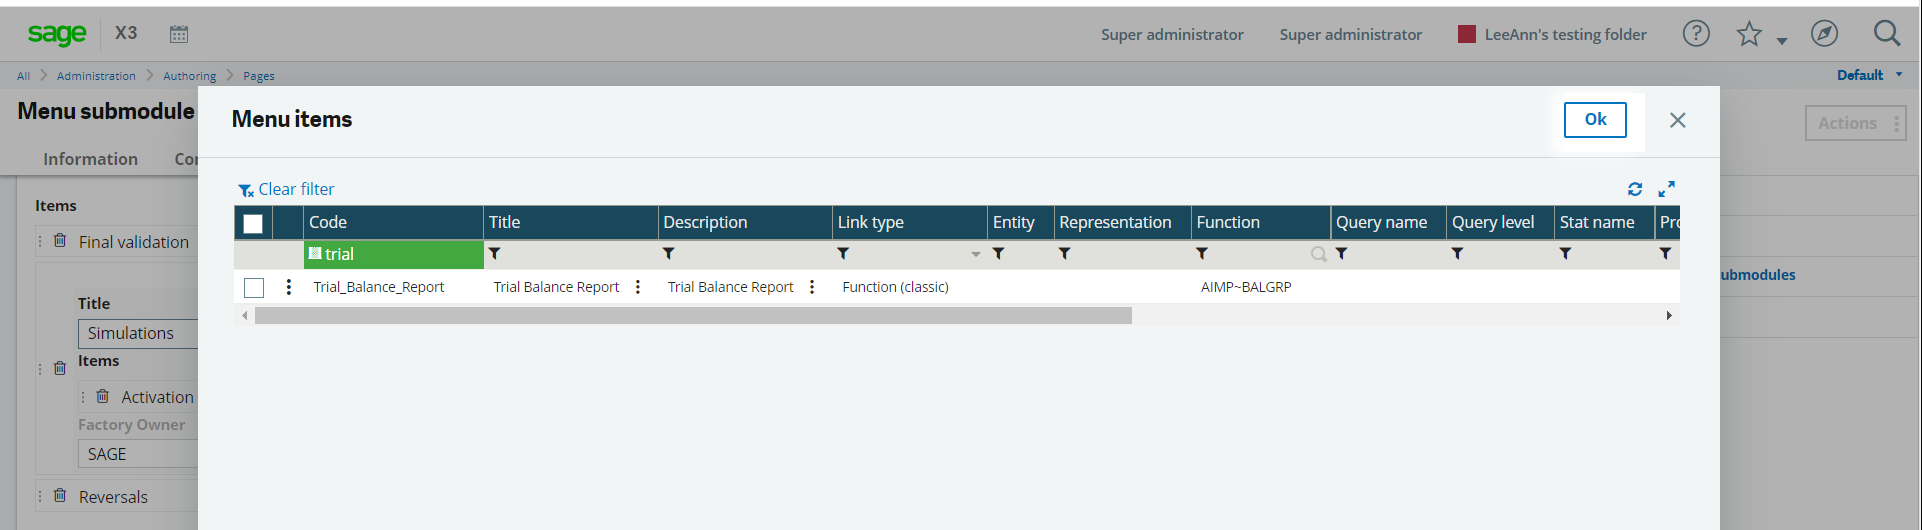This screenshot has height=530, width=1922.
Task: Toggle the select-all checkbox in grid header
Action: (x=253, y=223)
